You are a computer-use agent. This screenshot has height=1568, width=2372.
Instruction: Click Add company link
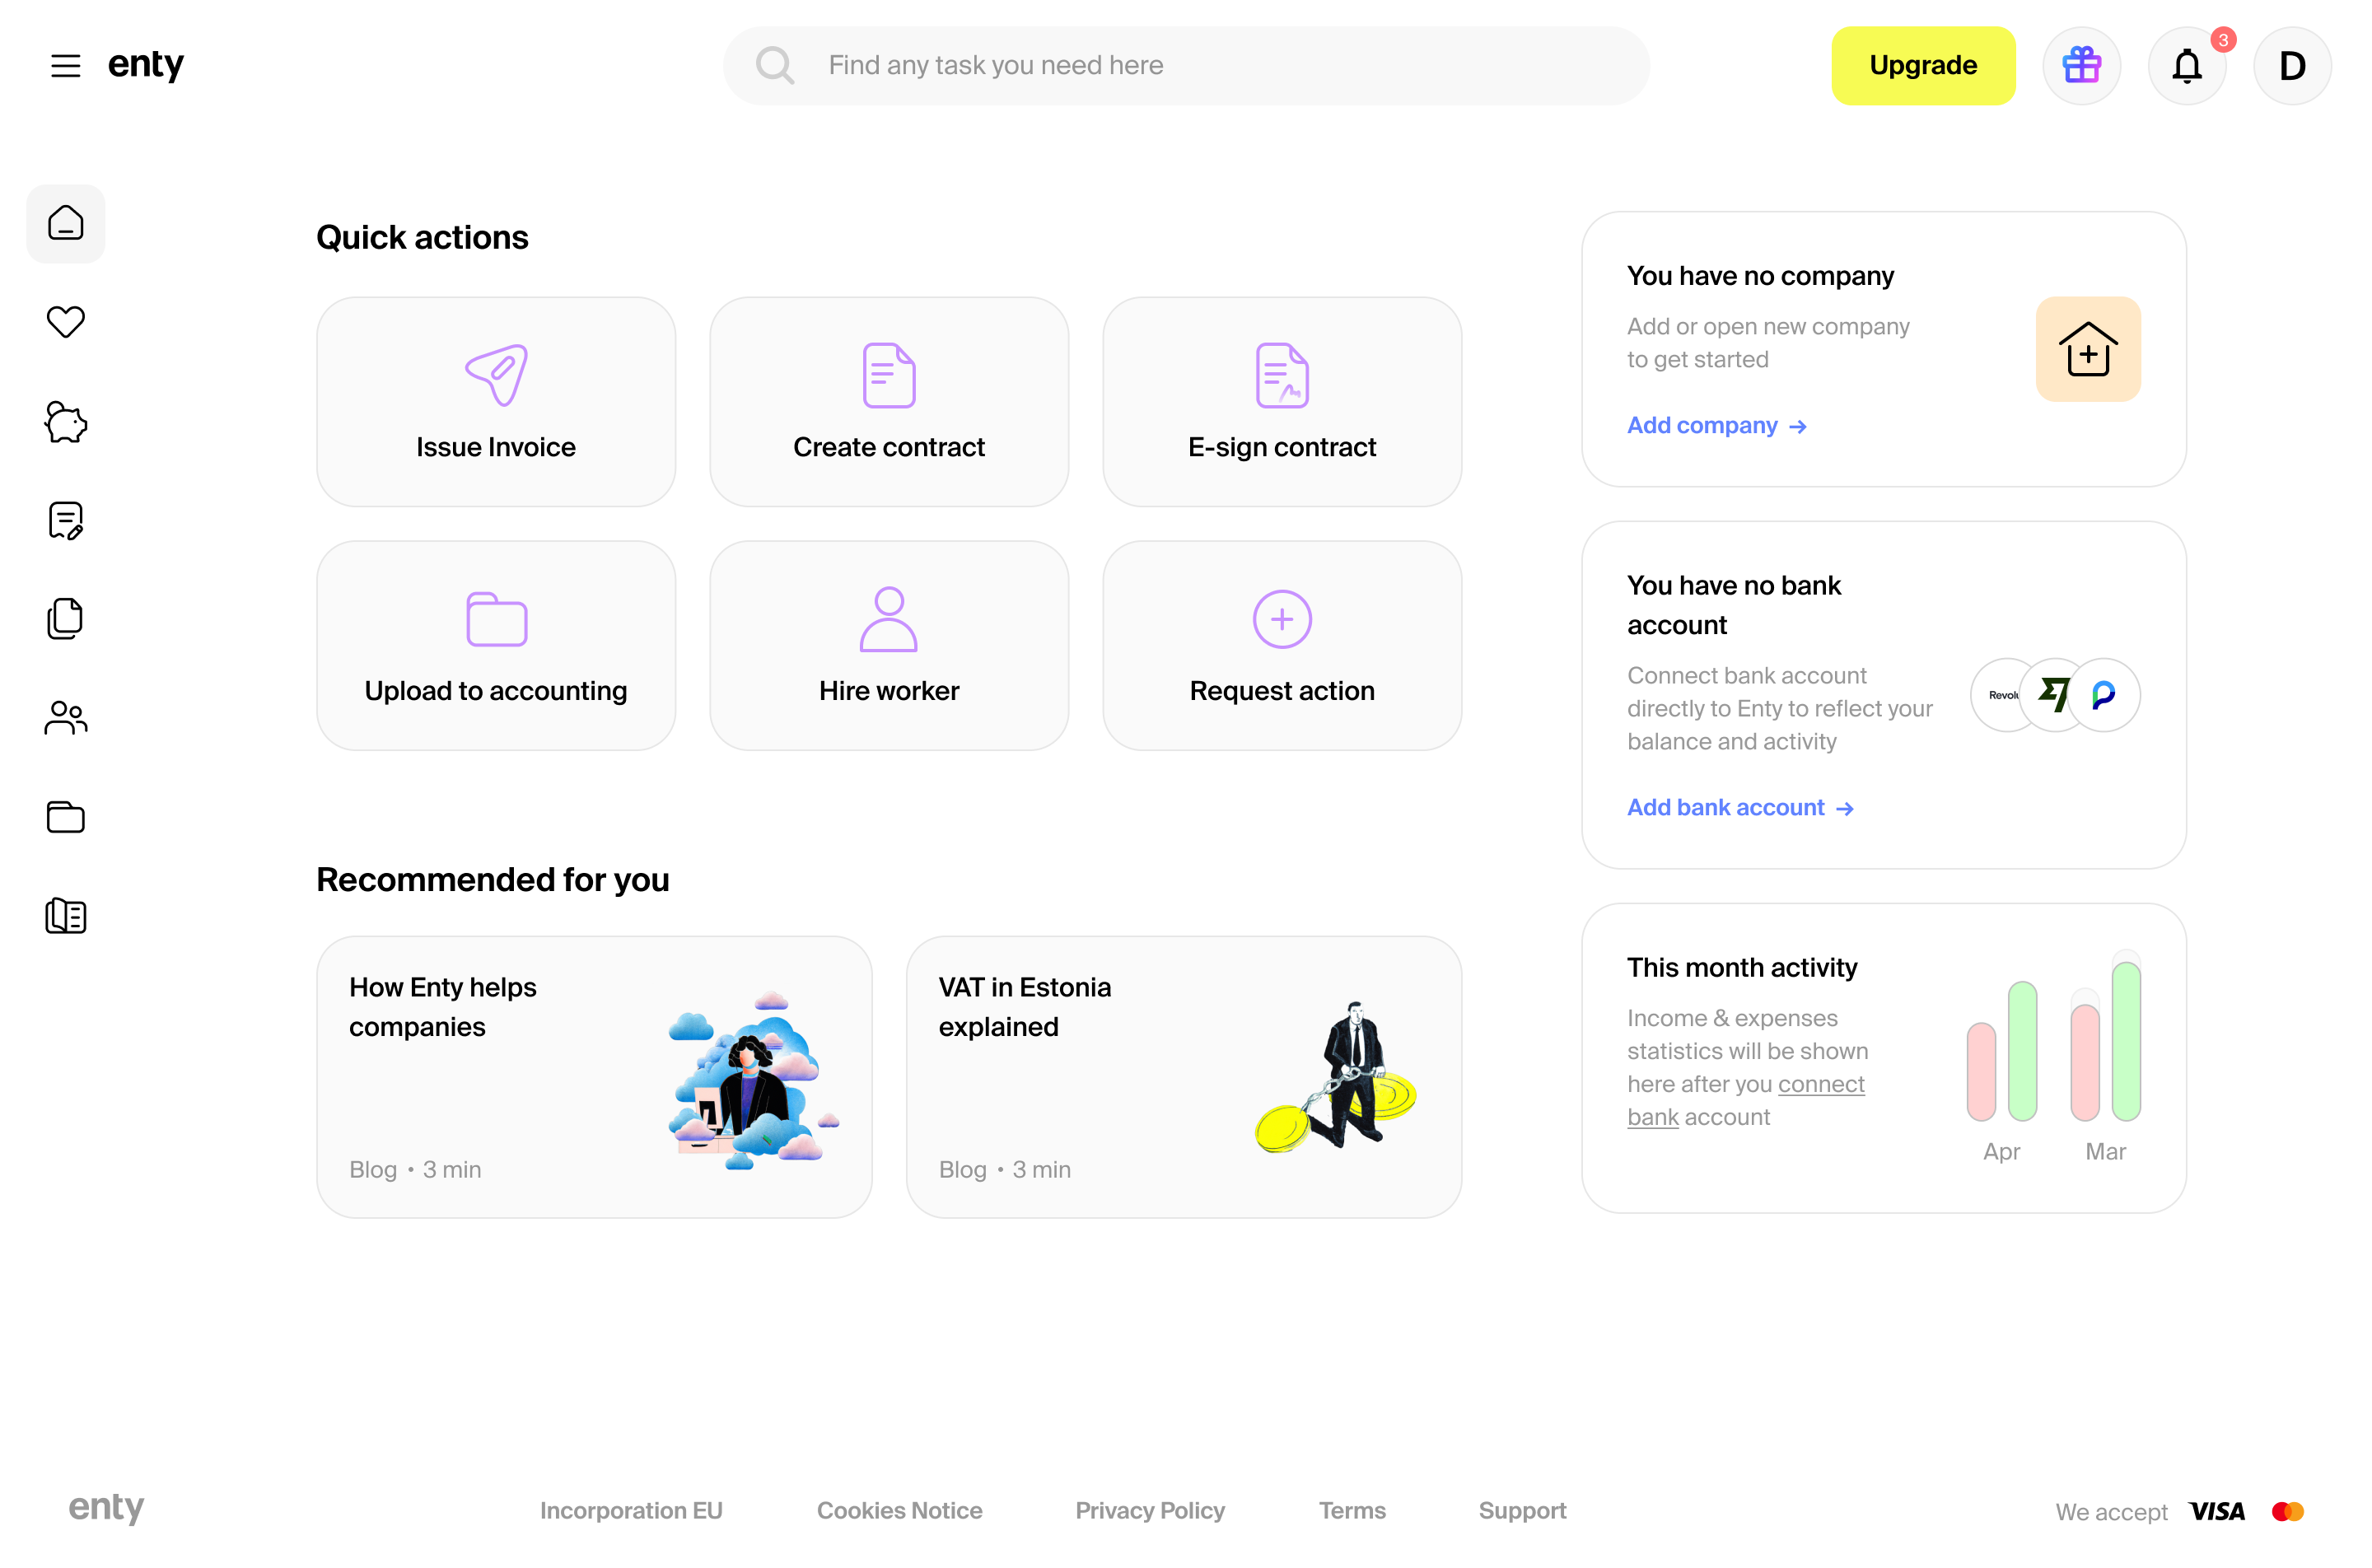(1716, 426)
